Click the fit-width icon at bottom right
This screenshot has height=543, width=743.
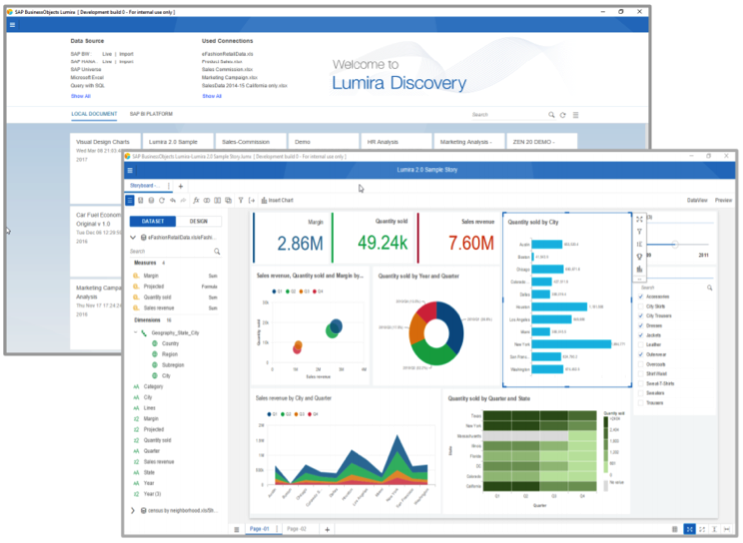click(727, 529)
